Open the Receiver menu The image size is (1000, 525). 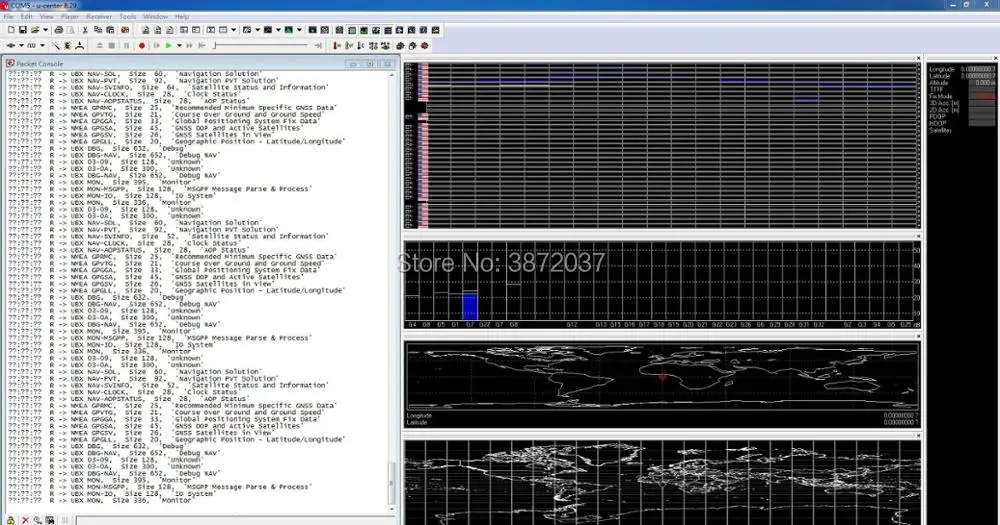click(x=99, y=17)
